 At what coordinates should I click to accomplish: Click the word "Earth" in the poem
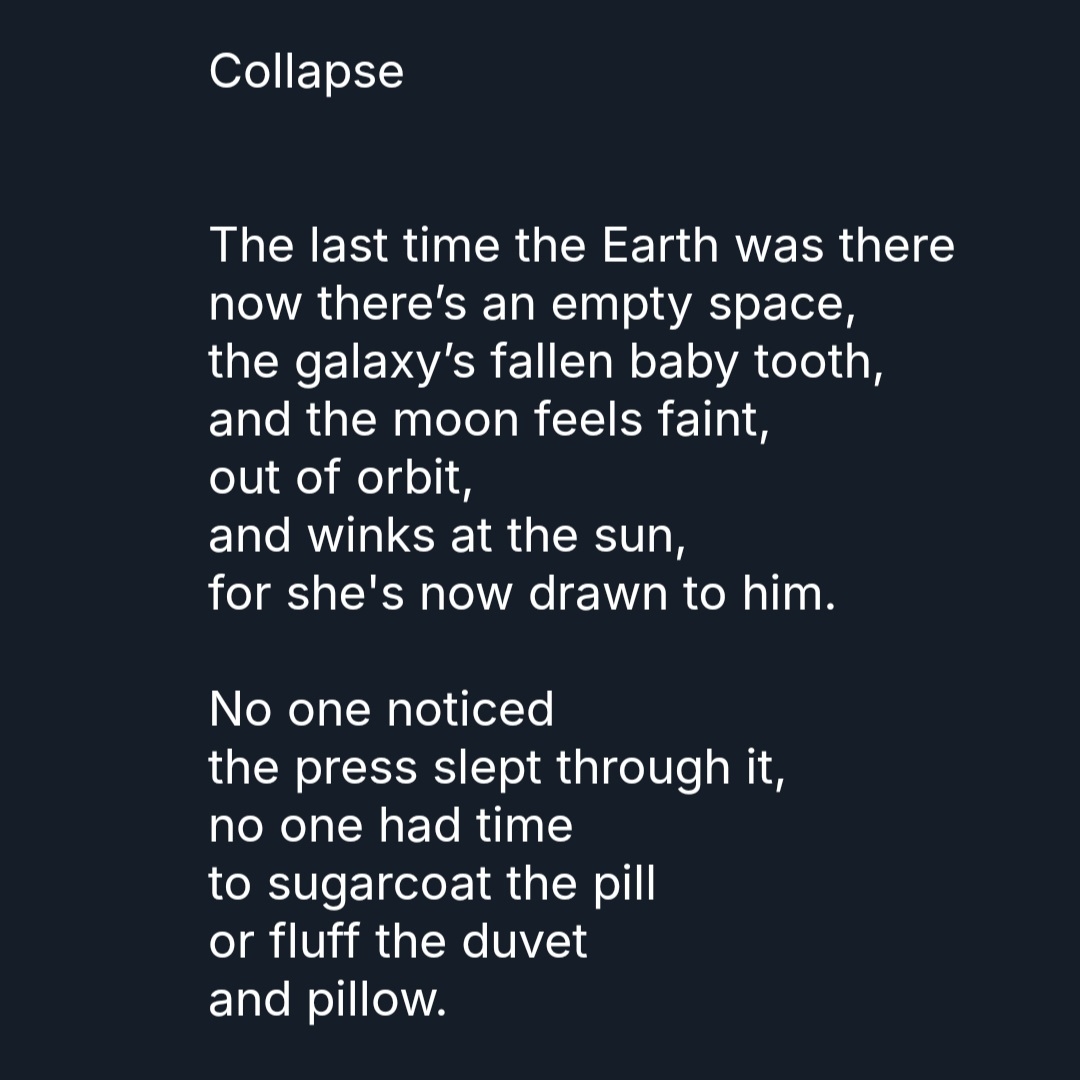(x=660, y=246)
